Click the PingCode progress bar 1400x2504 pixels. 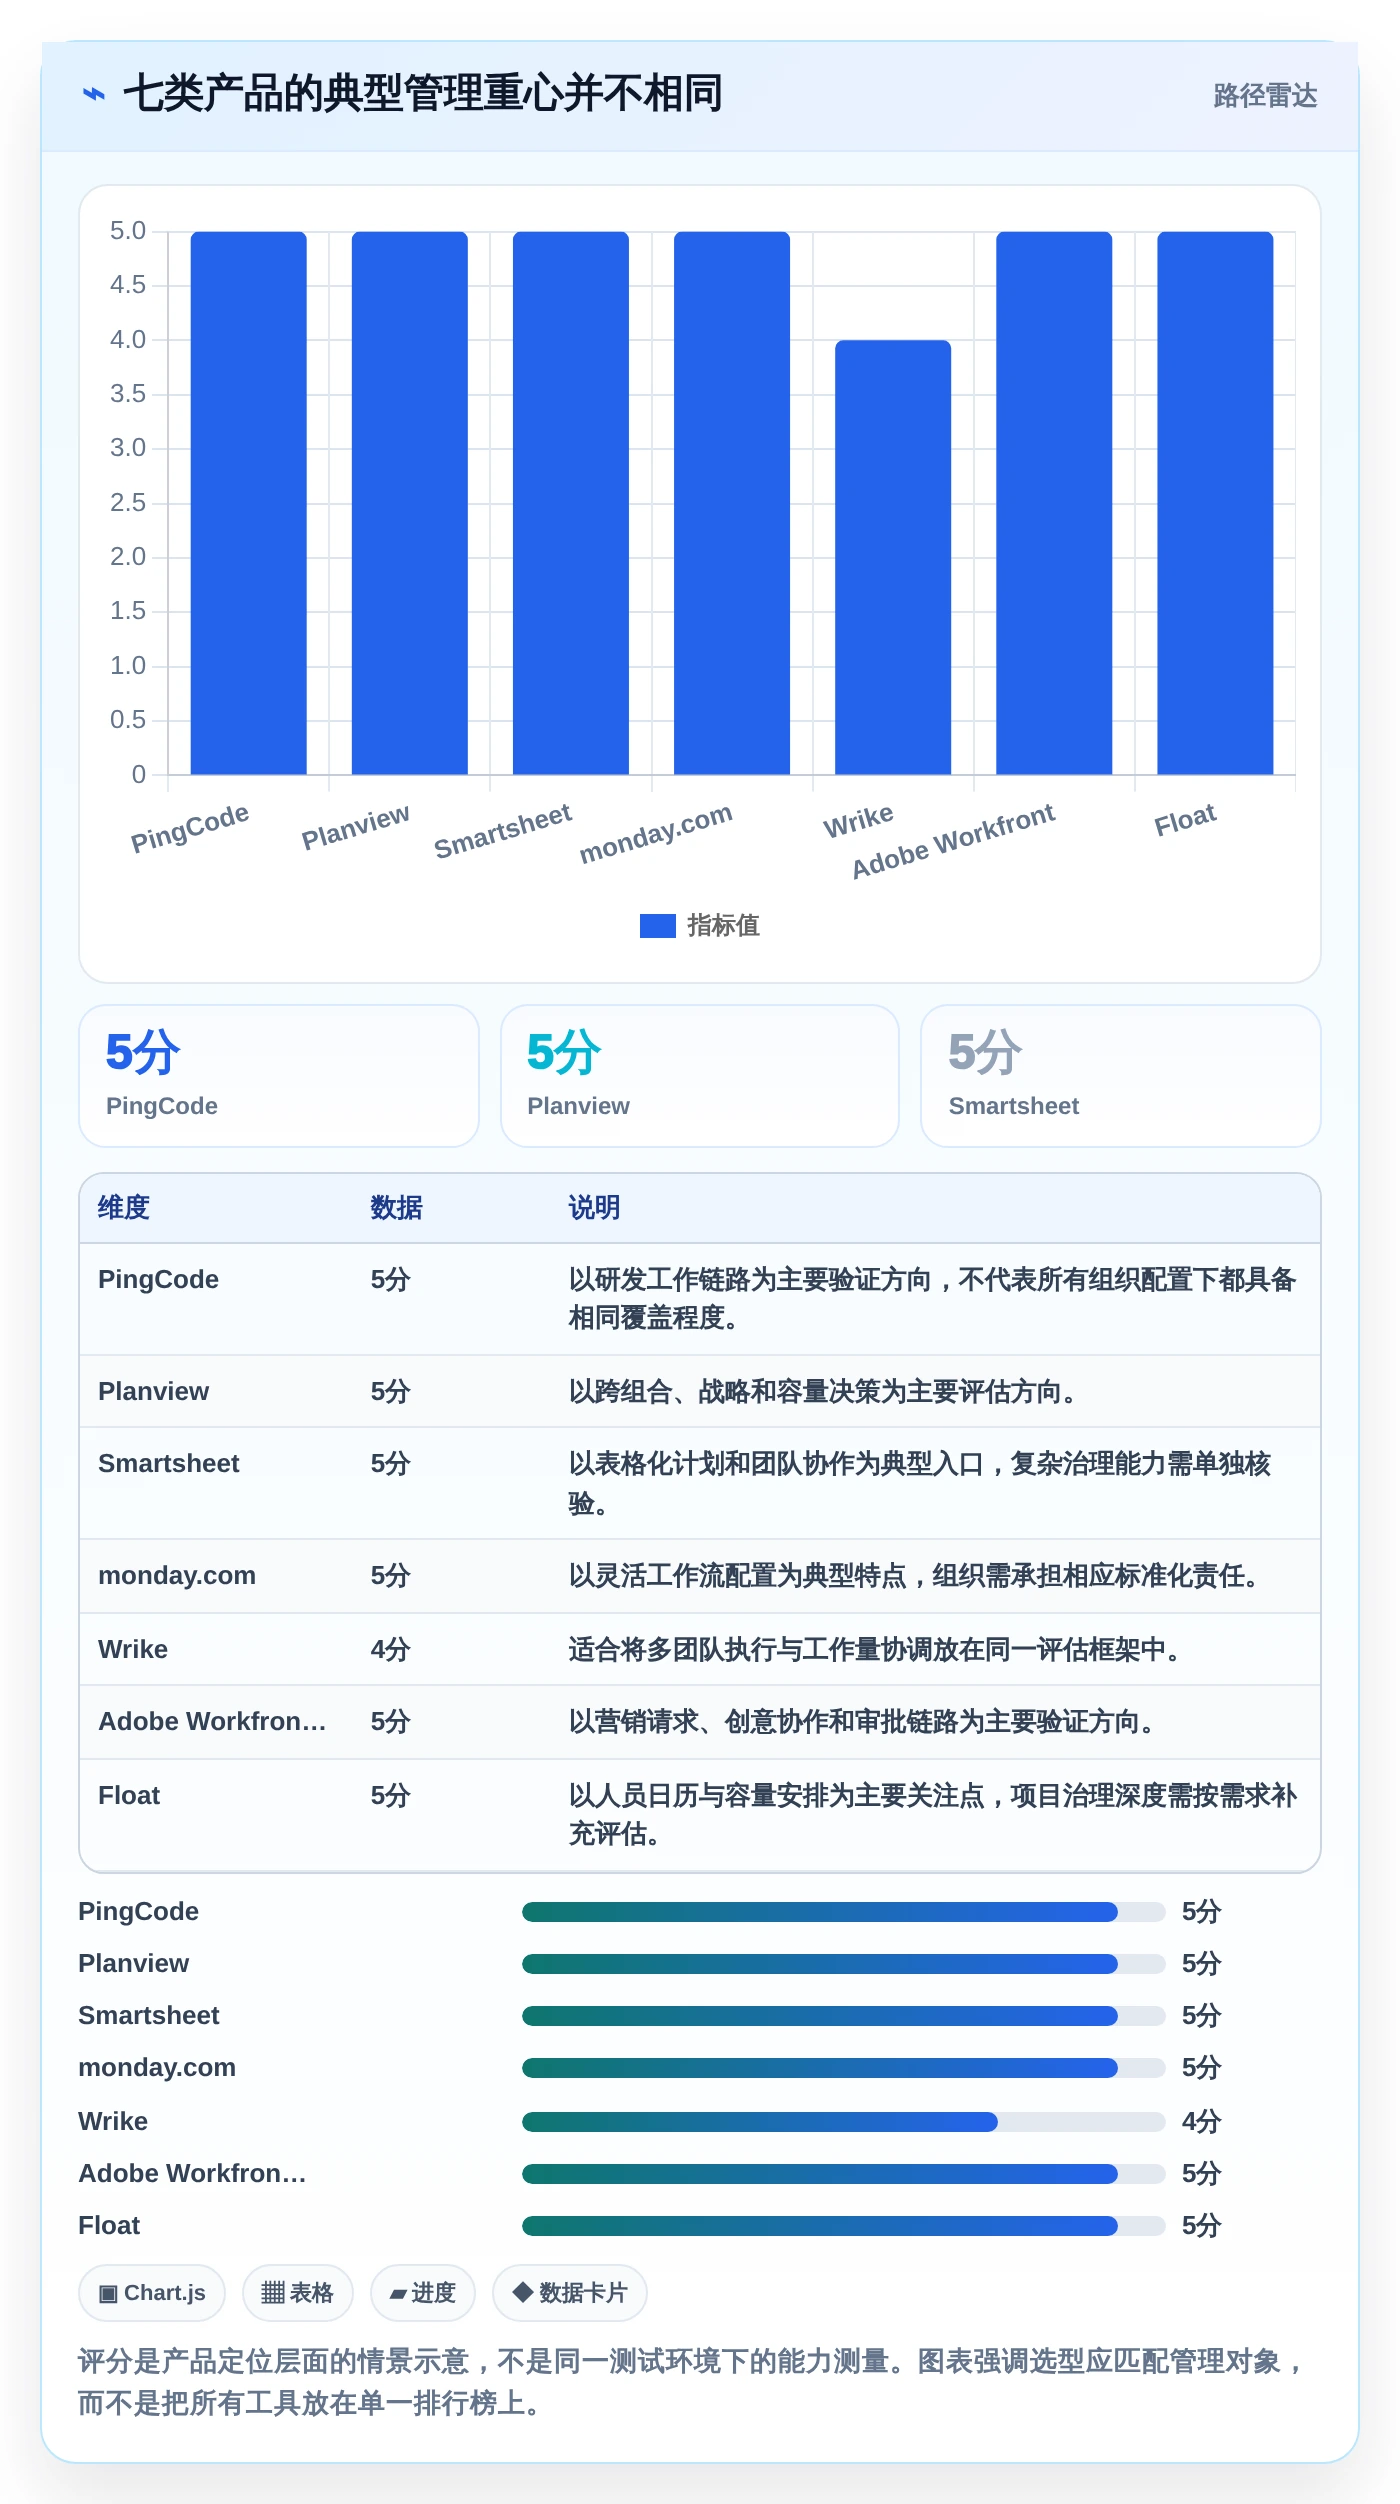click(x=844, y=1912)
